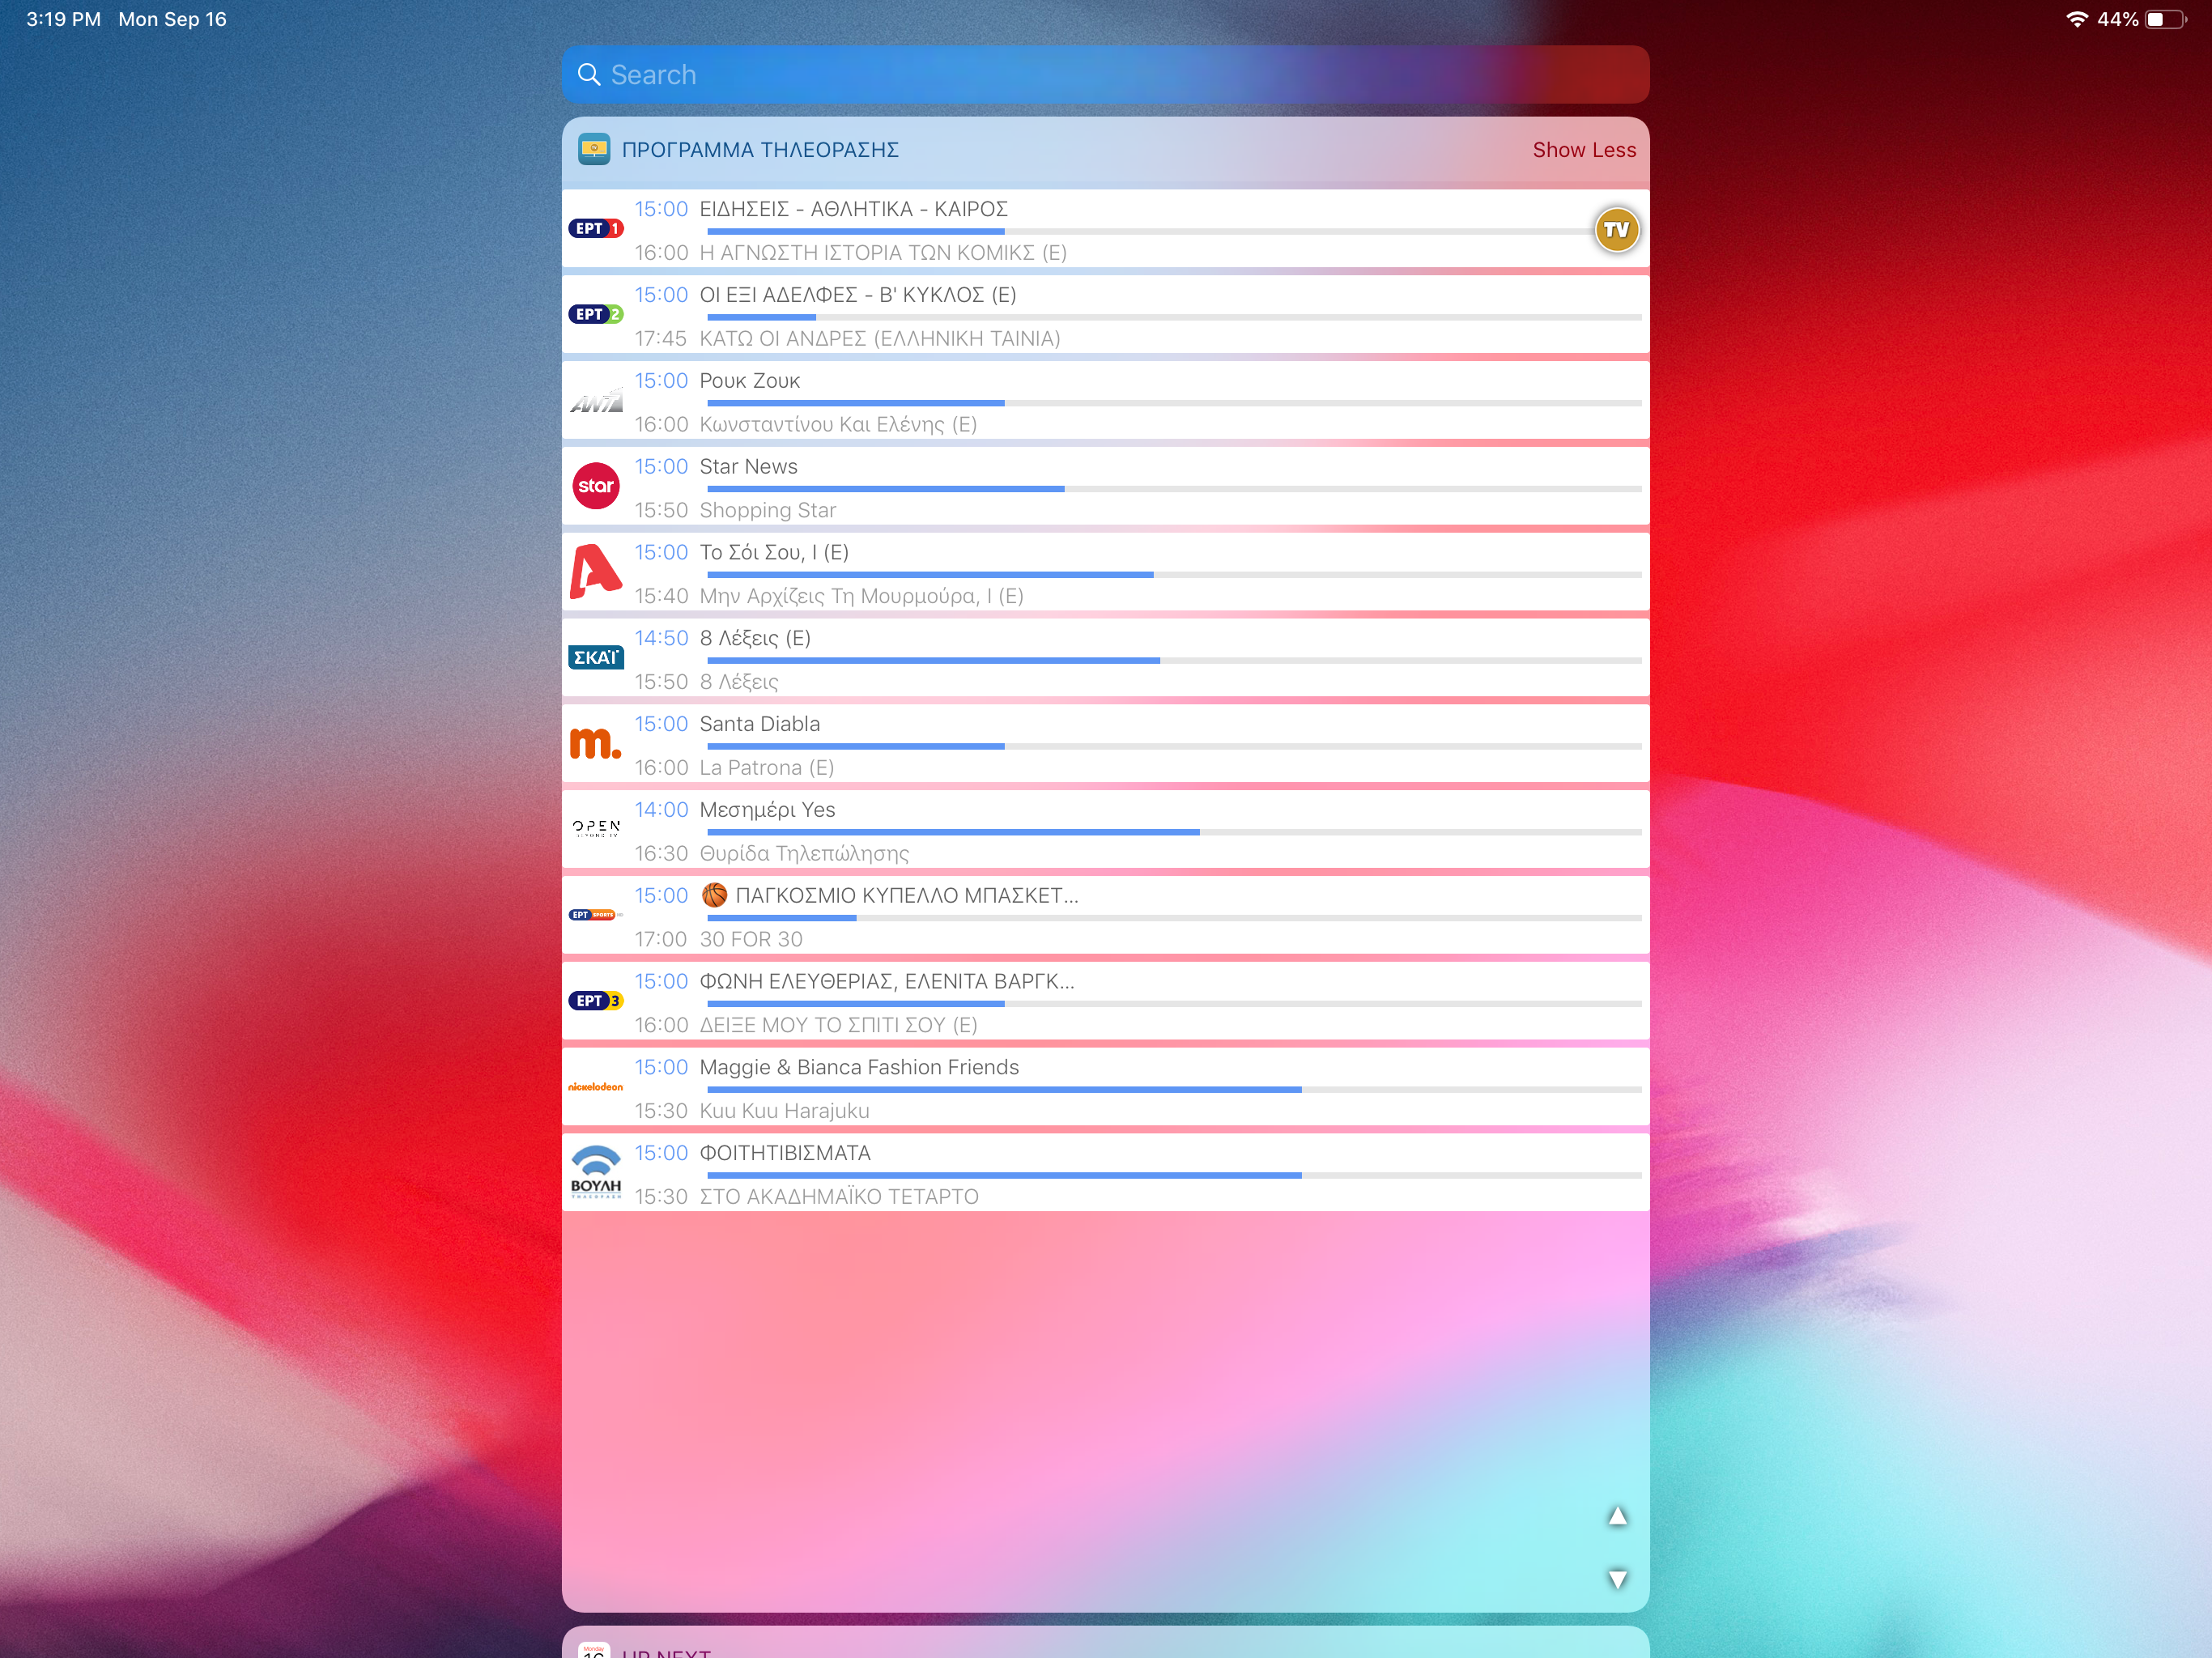Open the ΠΡΟΓΡΑΜΜΑ ΤΗΛΕΟΡΑΣΗΣ widget app icon
This screenshot has width=2212, height=1658.
[594, 150]
